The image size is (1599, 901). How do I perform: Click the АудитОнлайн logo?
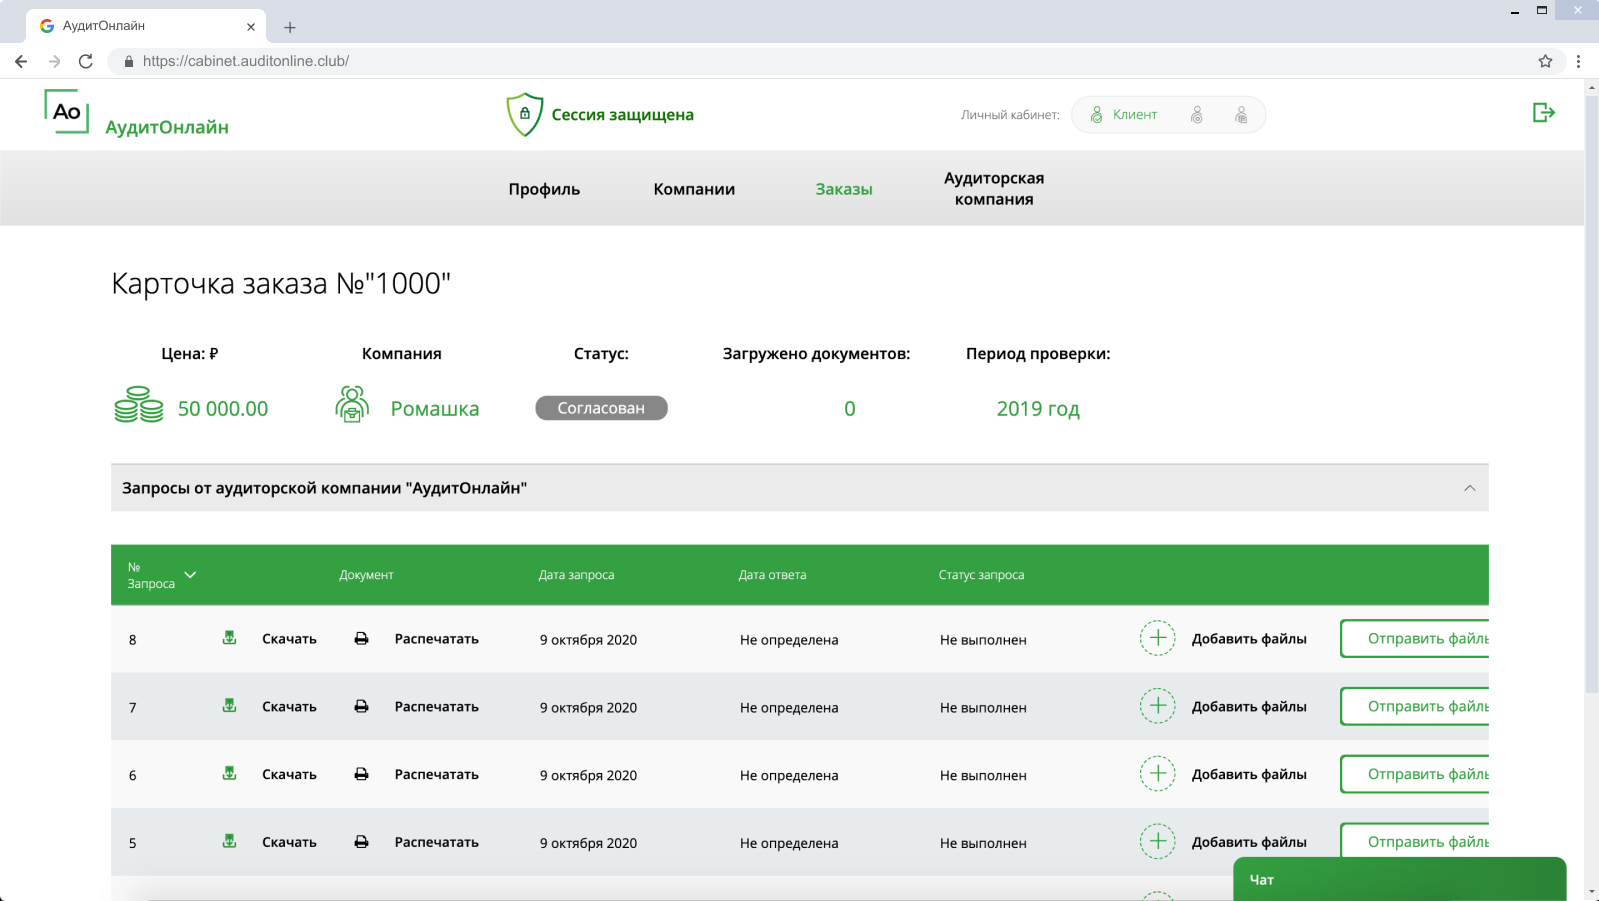click(136, 113)
